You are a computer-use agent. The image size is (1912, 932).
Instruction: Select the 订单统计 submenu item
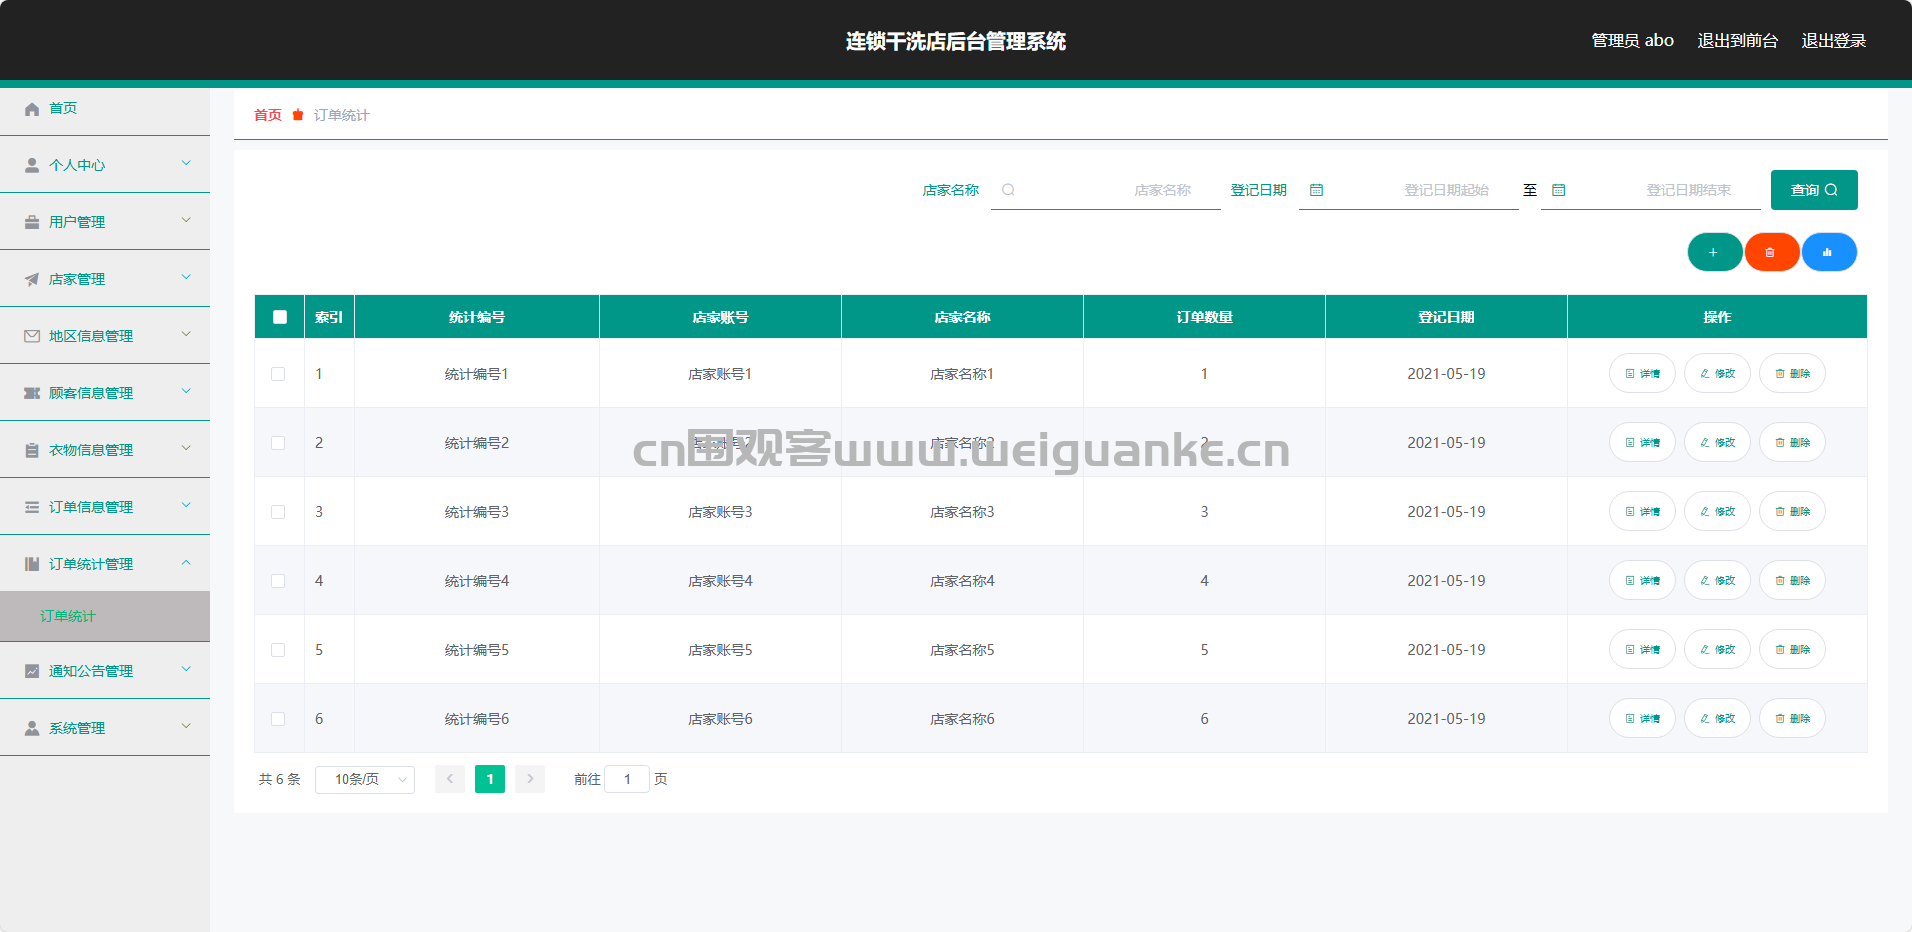click(x=105, y=616)
